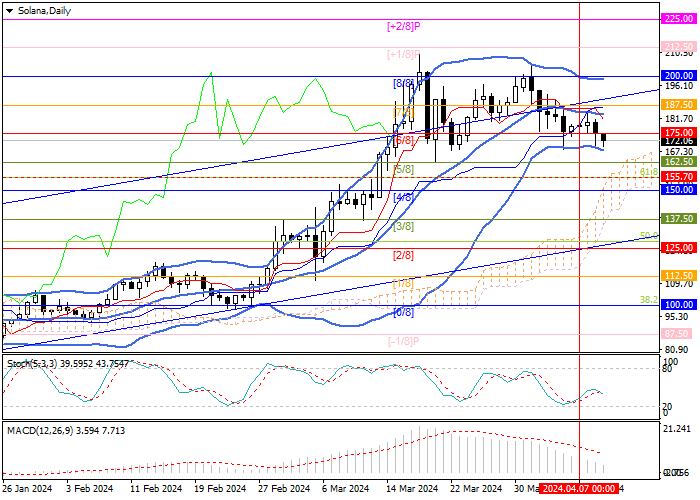Select the 50.0 Fibonacci level label
Image resolution: width=700 pixels, height=500 pixels.
(x=649, y=235)
